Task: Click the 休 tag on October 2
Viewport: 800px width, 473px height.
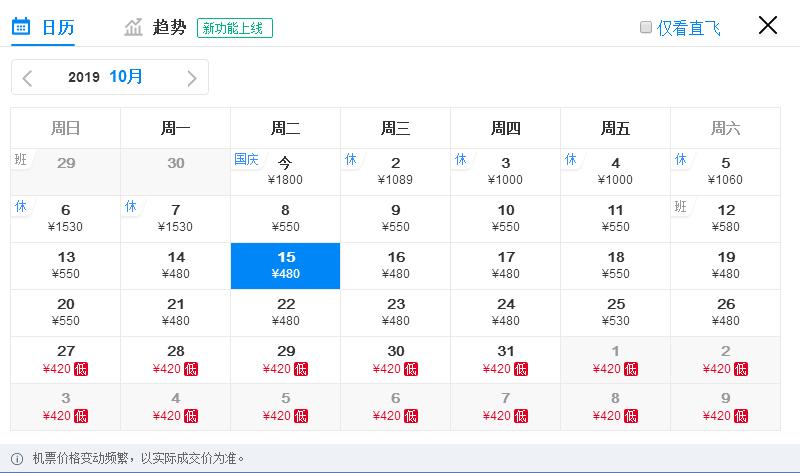Action: (351, 159)
